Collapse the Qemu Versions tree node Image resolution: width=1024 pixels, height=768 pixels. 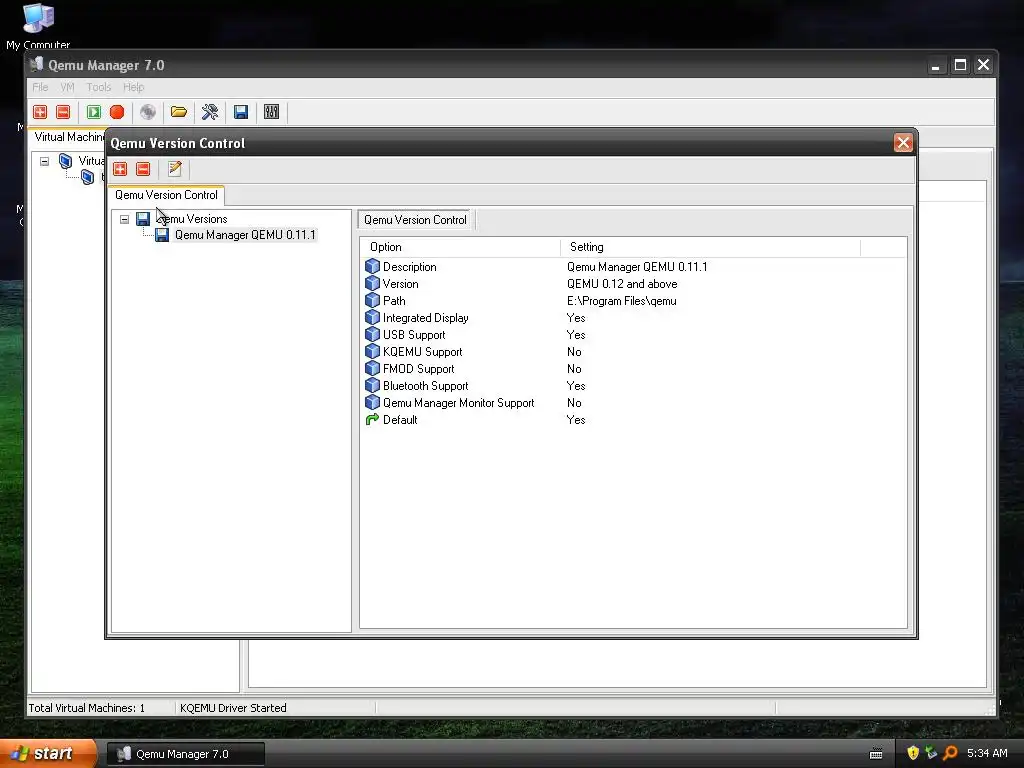[x=124, y=219]
